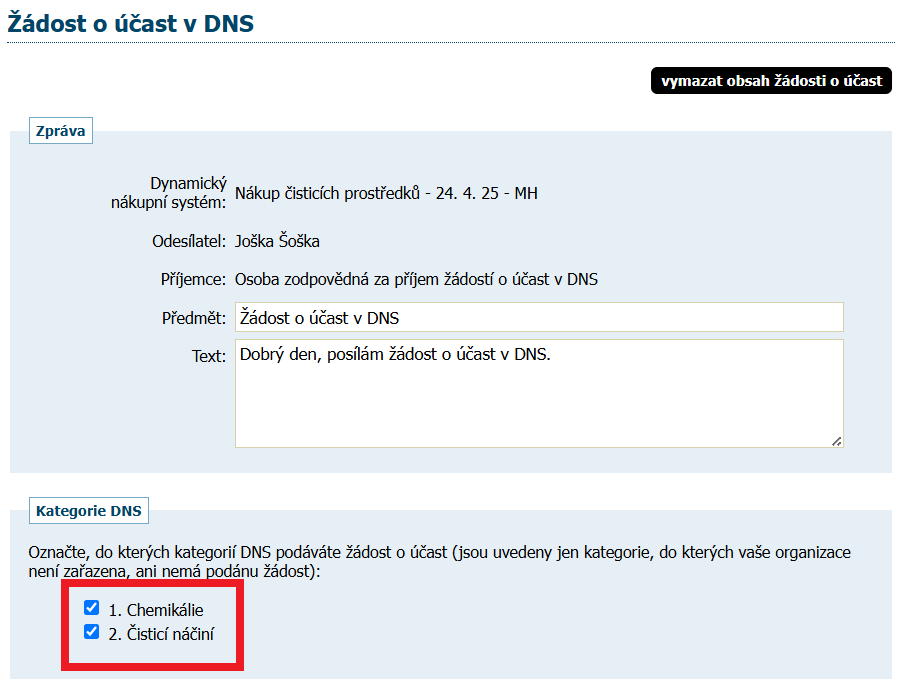Uncheck the '2. Čisticí náčiní' checkbox
This screenshot has width=901, height=687.
tap(92, 632)
